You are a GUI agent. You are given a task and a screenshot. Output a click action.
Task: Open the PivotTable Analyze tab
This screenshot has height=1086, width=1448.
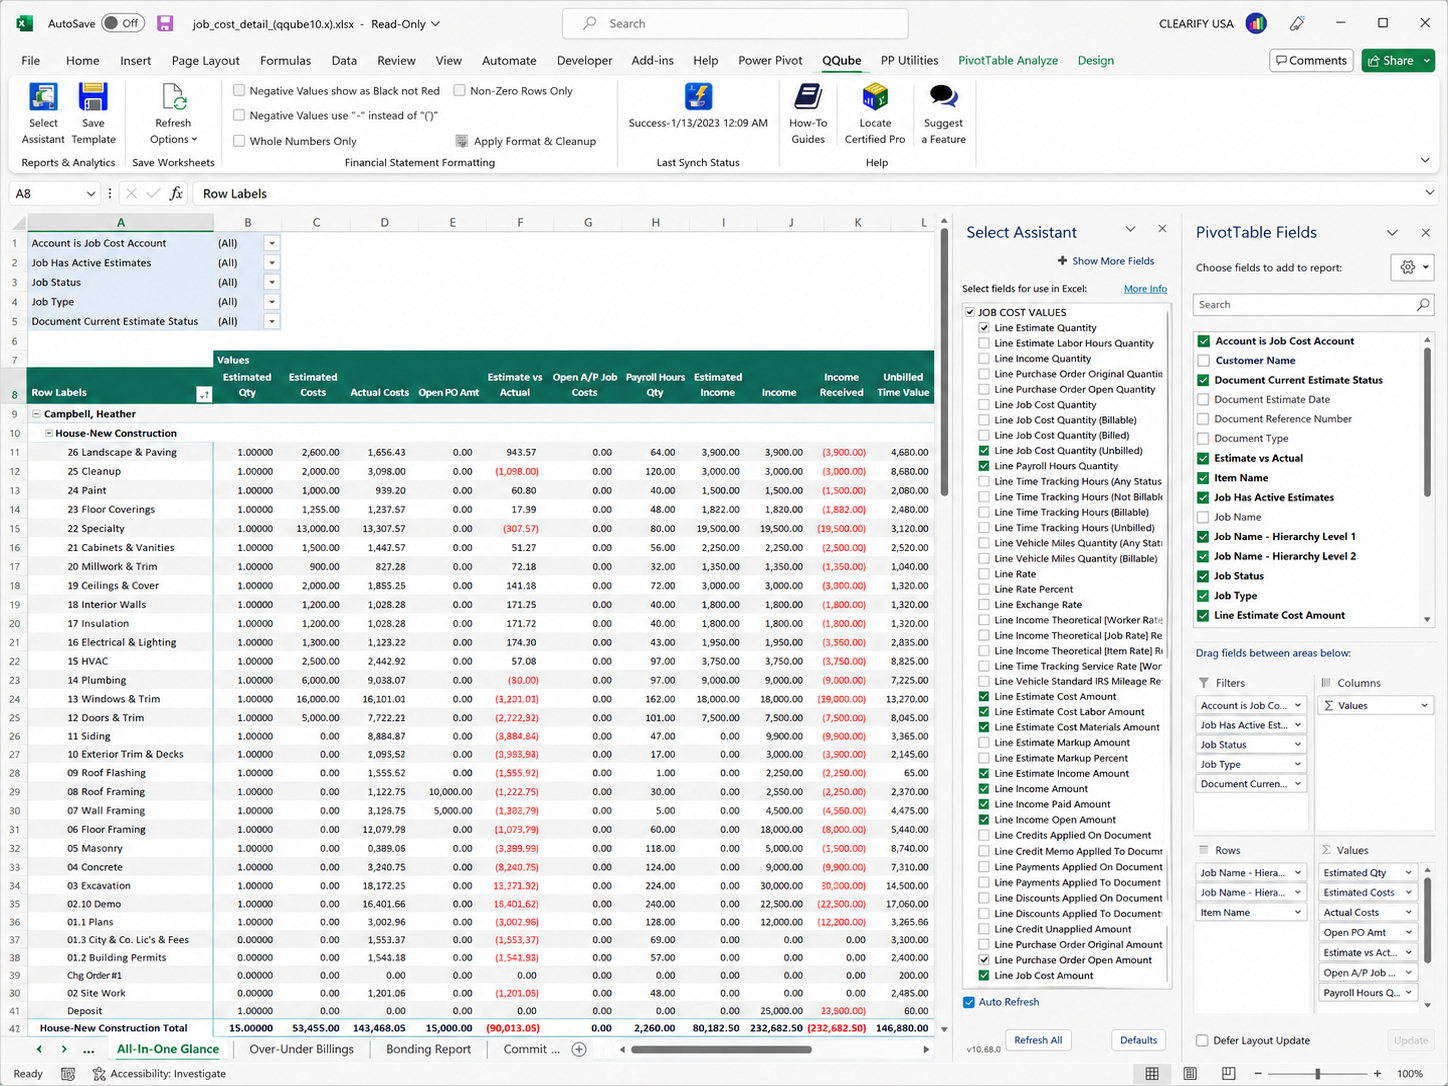(x=1008, y=60)
